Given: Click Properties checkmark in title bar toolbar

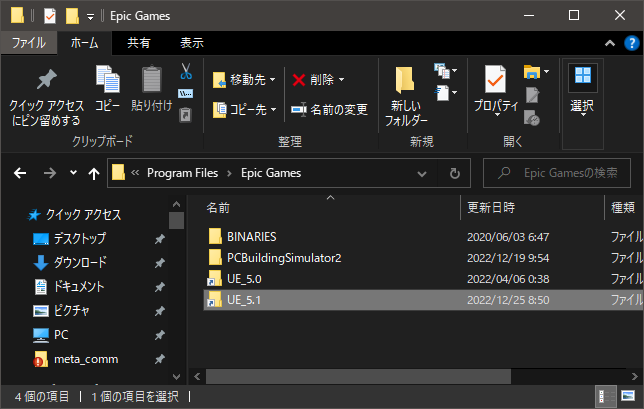Looking at the screenshot, I should (x=50, y=16).
